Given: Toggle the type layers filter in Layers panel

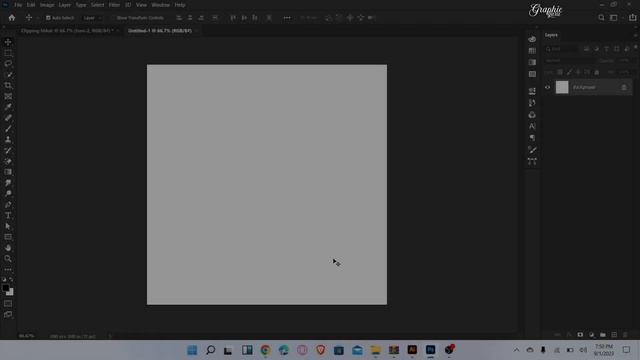Looking at the screenshot, I should click(x=607, y=49).
